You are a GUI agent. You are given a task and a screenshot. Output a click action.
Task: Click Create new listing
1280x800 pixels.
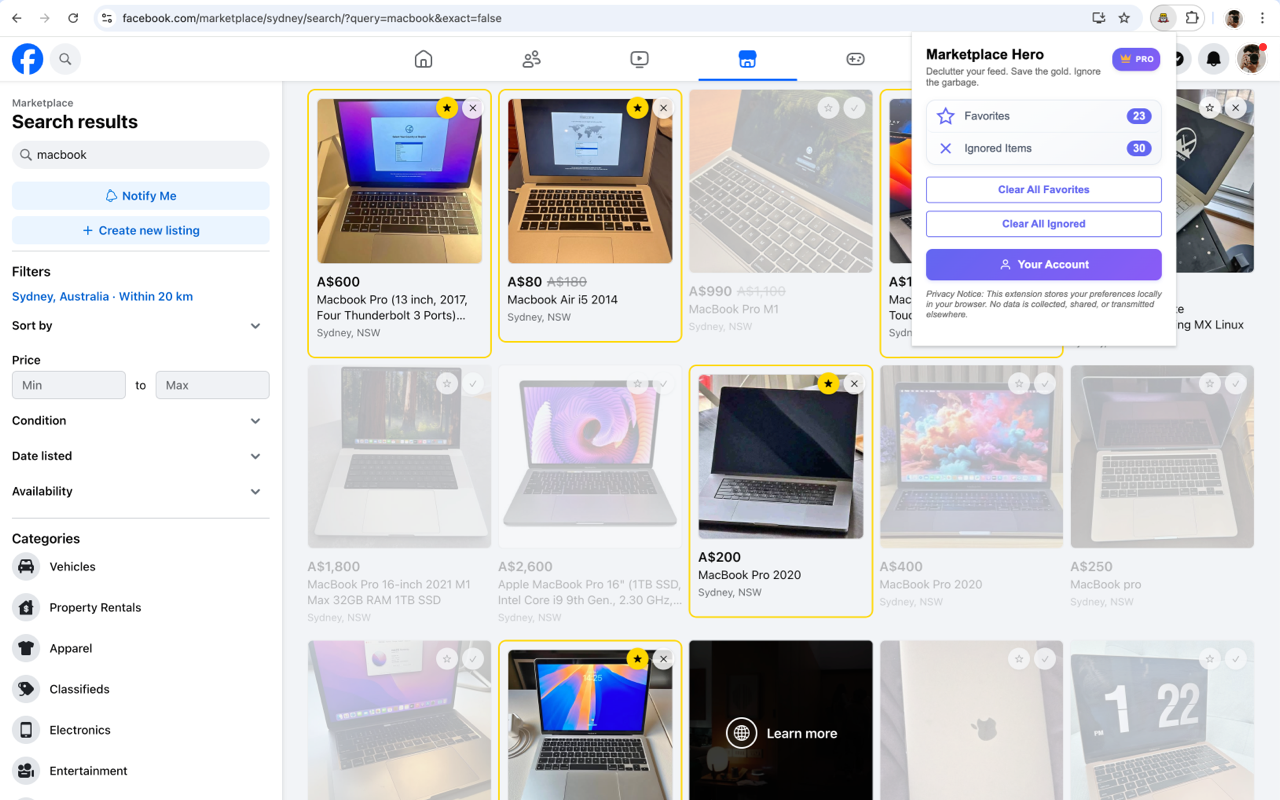tap(140, 230)
